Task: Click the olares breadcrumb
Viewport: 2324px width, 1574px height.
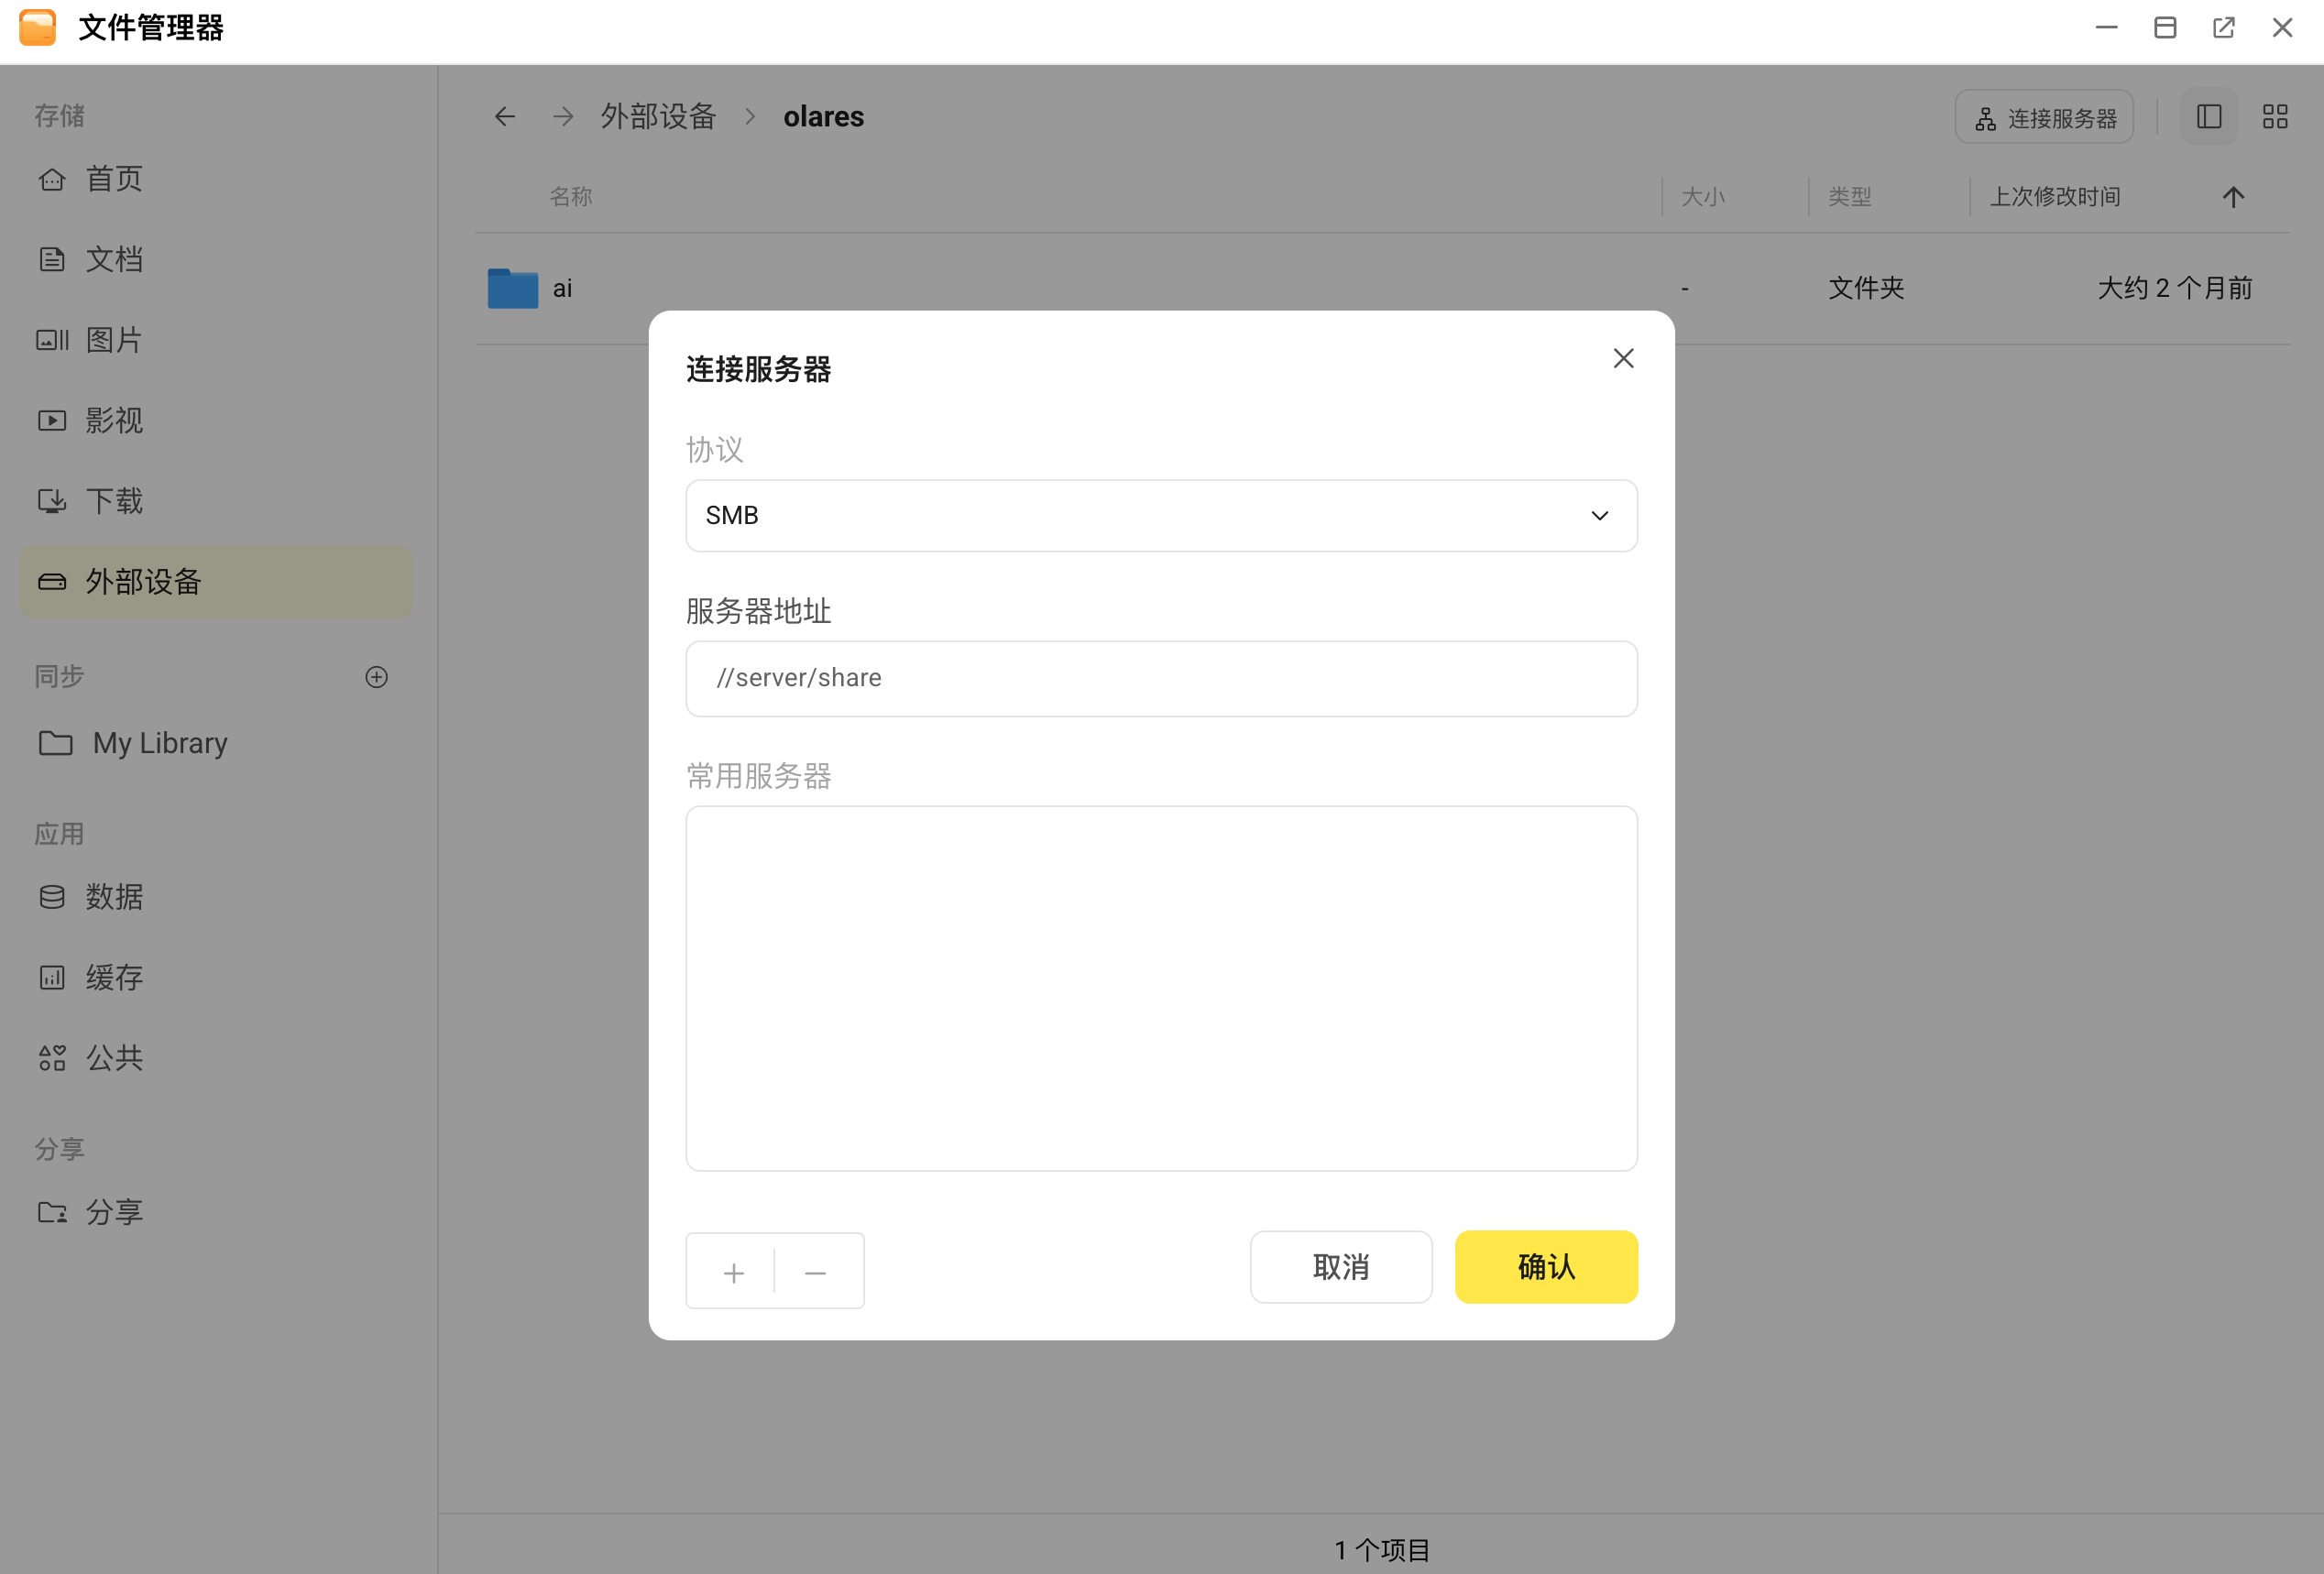Action: pos(823,117)
